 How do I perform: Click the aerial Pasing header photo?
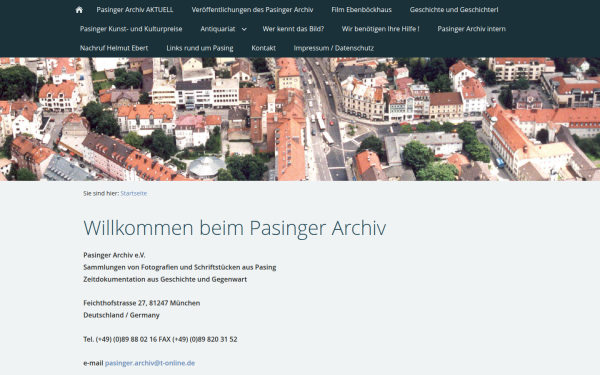300,119
